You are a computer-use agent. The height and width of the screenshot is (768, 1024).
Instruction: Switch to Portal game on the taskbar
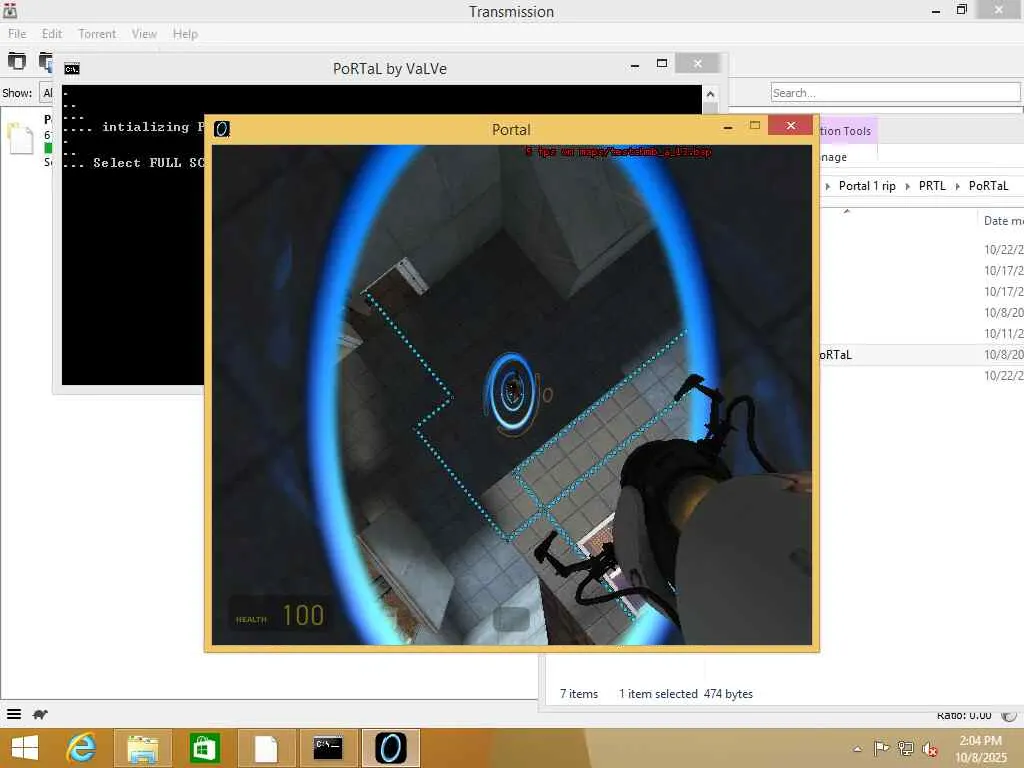click(x=391, y=748)
